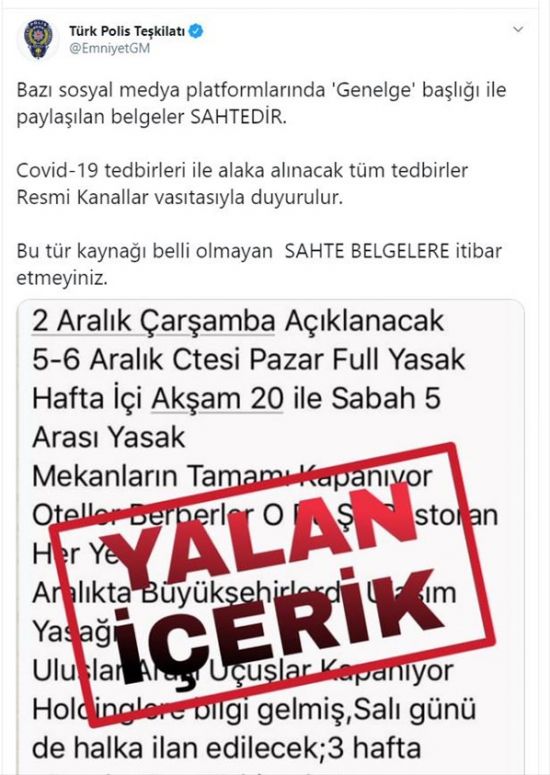The height and width of the screenshot is (775, 550).
Task: Click the 2 Aralık Çarşamba Açıklanacak line
Action: coord(238,321)
